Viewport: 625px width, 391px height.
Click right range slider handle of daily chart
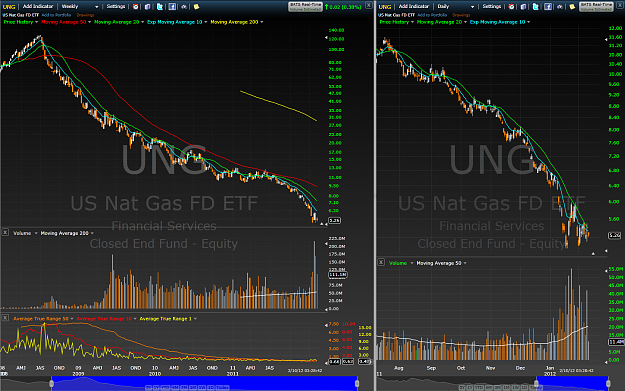click(x=608, y=383)
